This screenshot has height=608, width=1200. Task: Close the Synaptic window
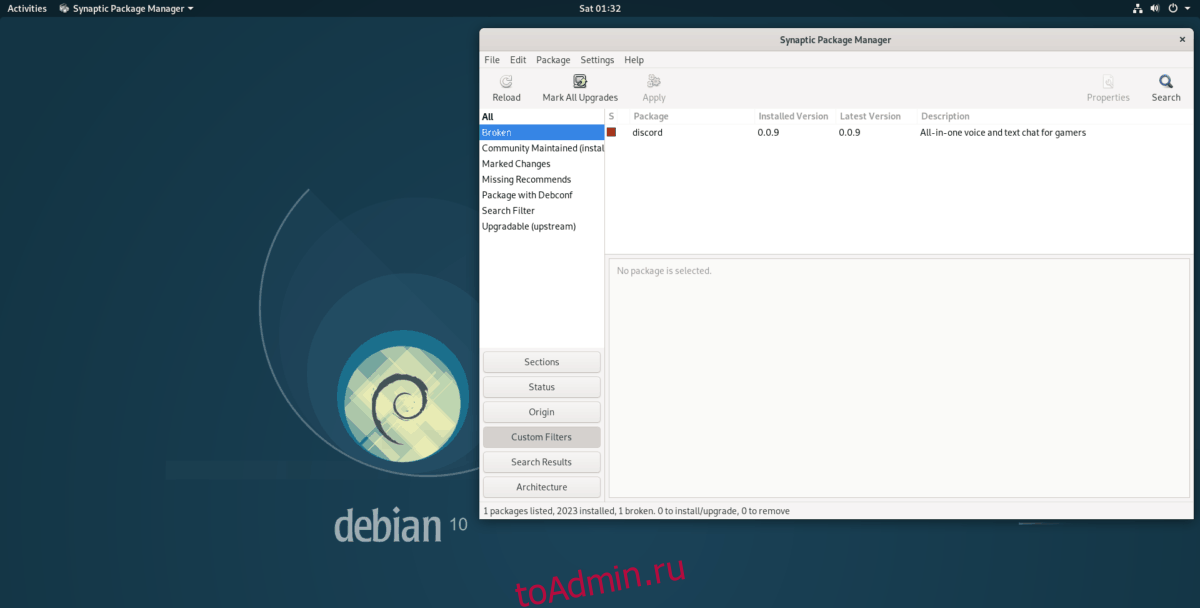click(x=1182, y=40)
